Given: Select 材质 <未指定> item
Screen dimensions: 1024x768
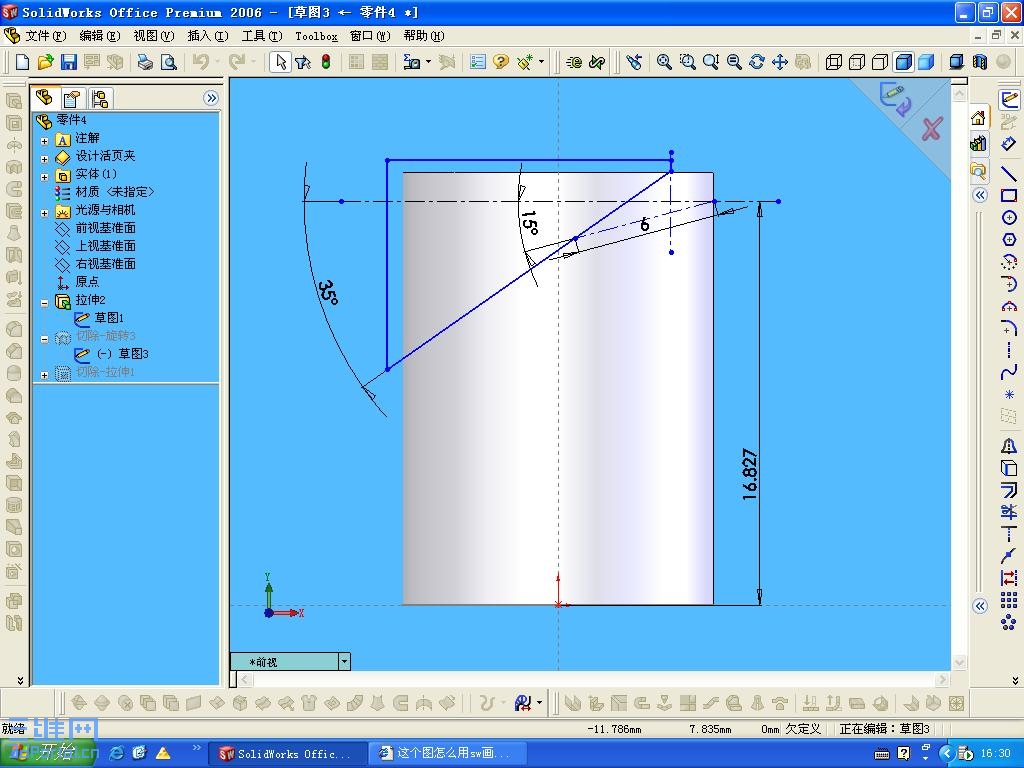Looking at the screenshot, I should (x=115, y=192).
